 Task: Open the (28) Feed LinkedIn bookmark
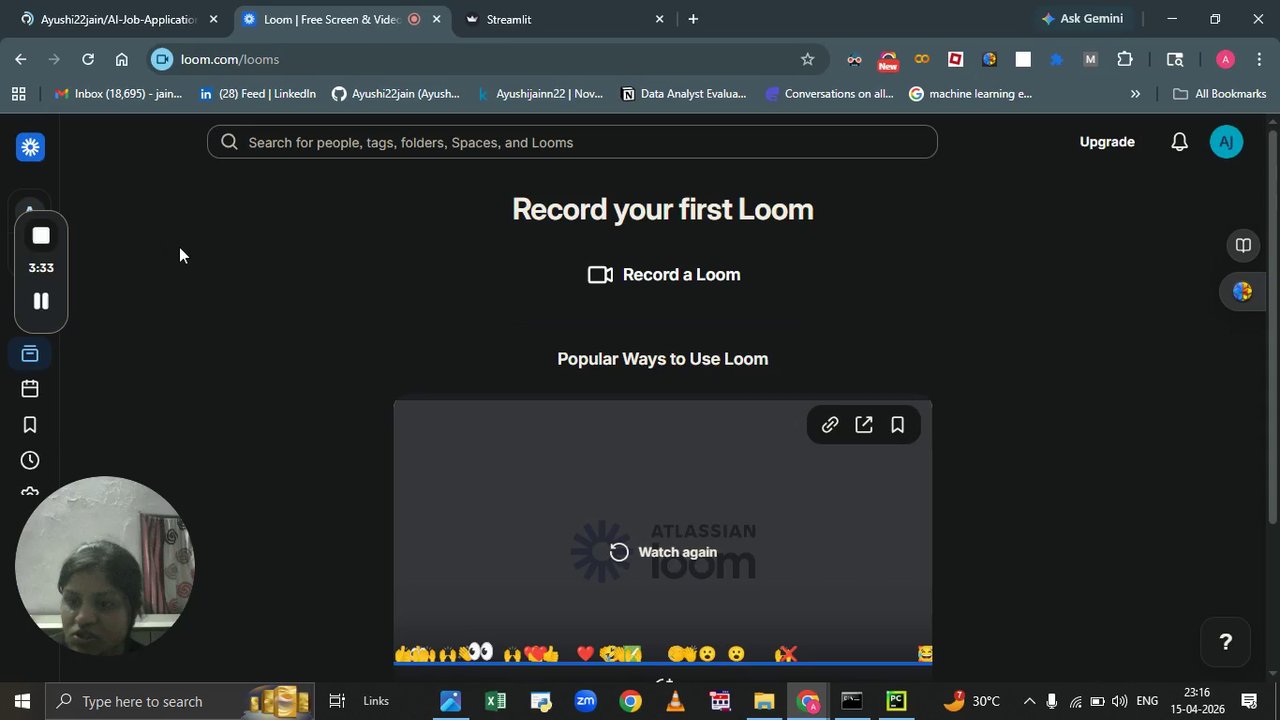point(258,94)
